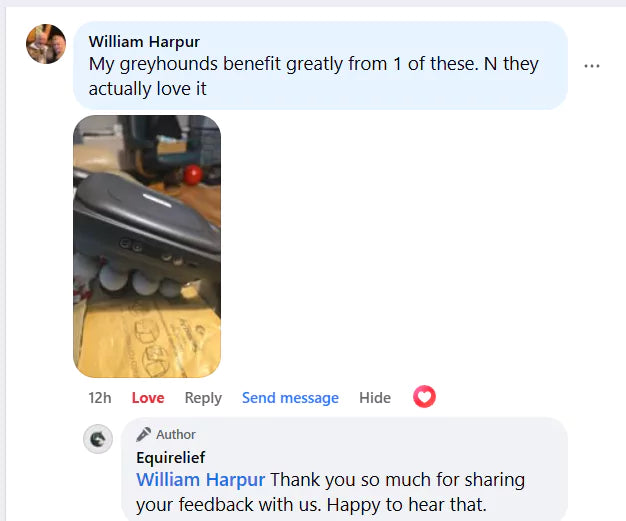Open the William Harpur commenter name
The image size is (626, 521).
click(x=144, y=42)
